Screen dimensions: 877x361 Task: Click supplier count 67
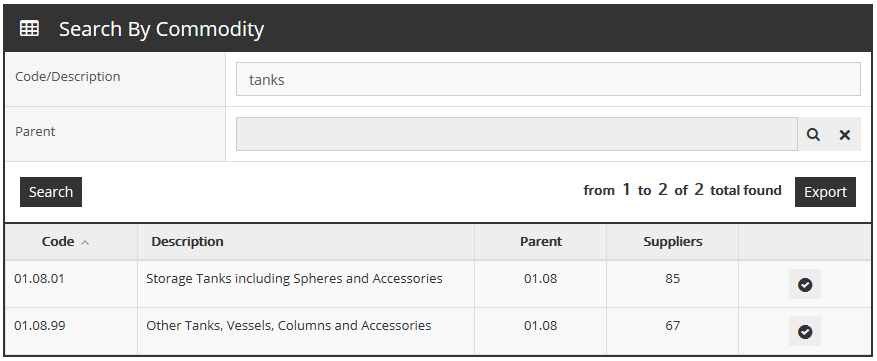pyautogui.click(x=672, y=326)
